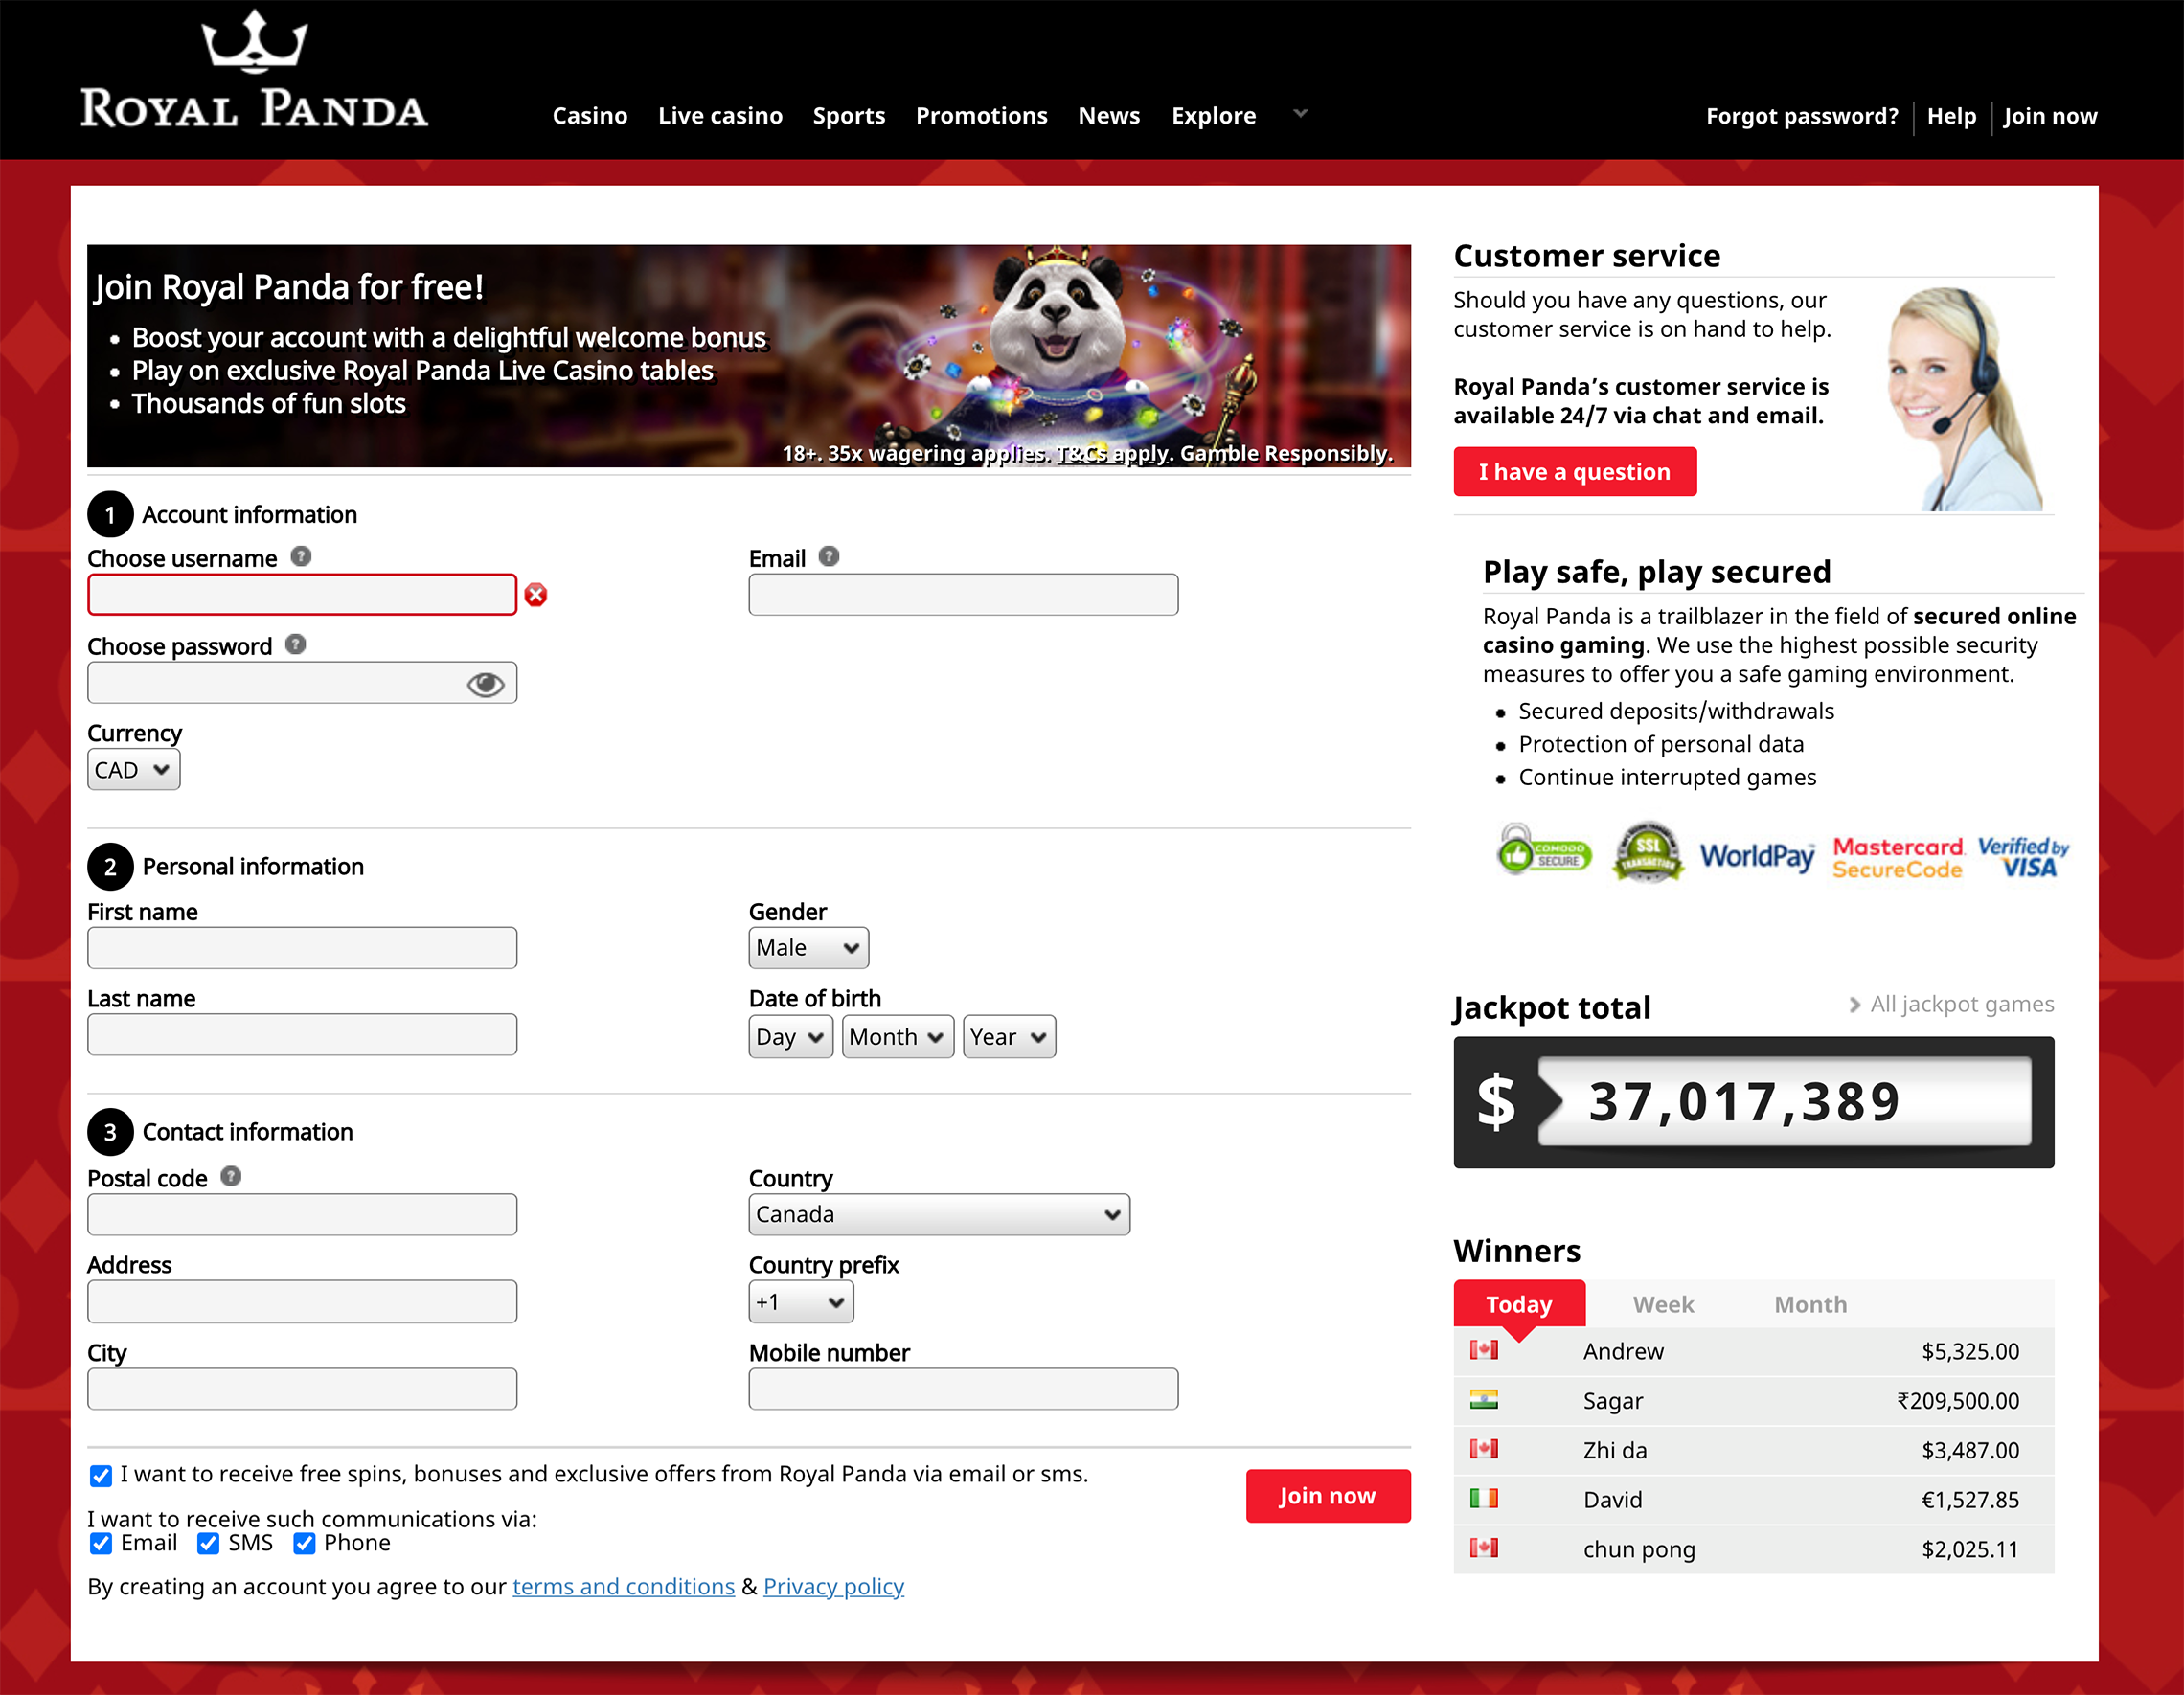
Task: Open the birth Month dropdown
Action: click(898, 1037)
